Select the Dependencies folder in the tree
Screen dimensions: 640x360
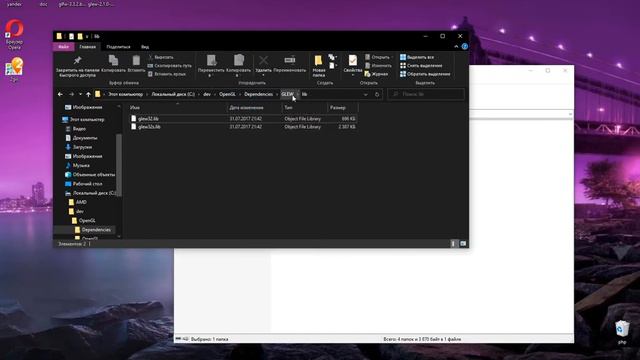(96, 230)
